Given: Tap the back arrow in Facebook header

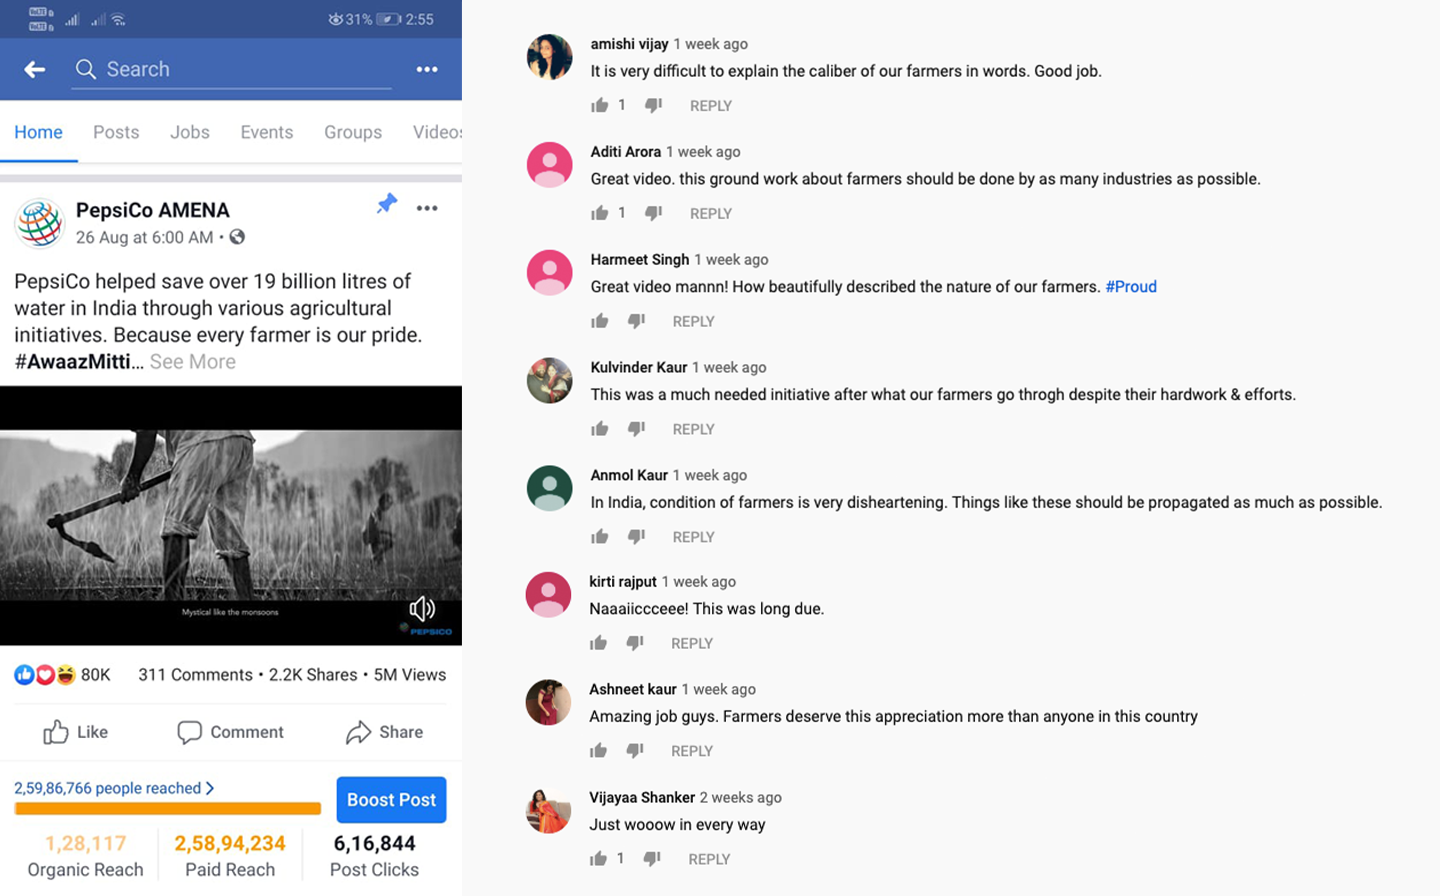Looking at the screenshot, I should [35, 69].
